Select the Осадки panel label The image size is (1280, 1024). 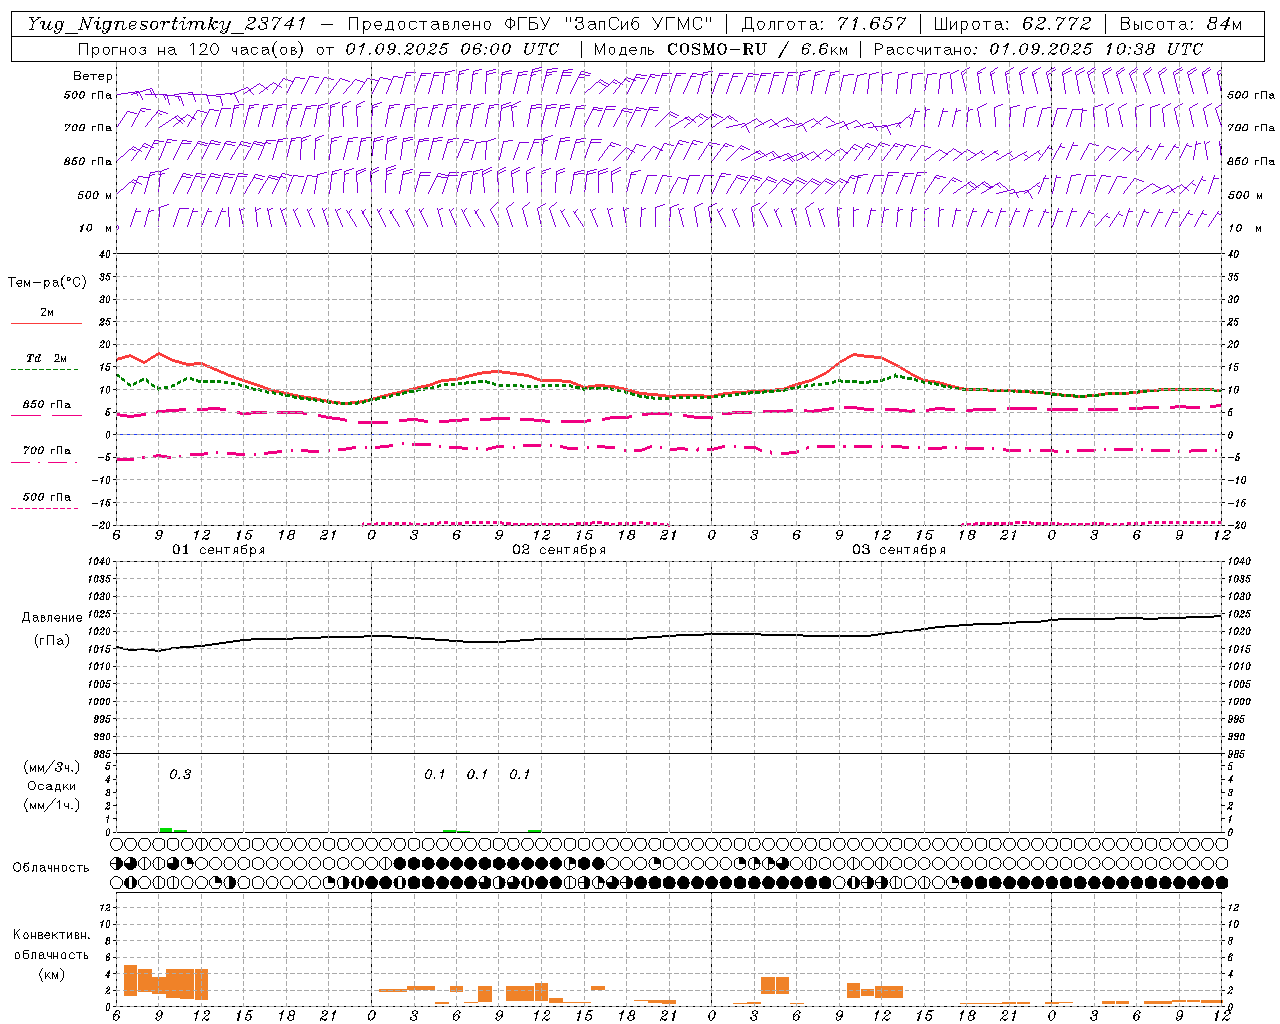tap(52, 786)
